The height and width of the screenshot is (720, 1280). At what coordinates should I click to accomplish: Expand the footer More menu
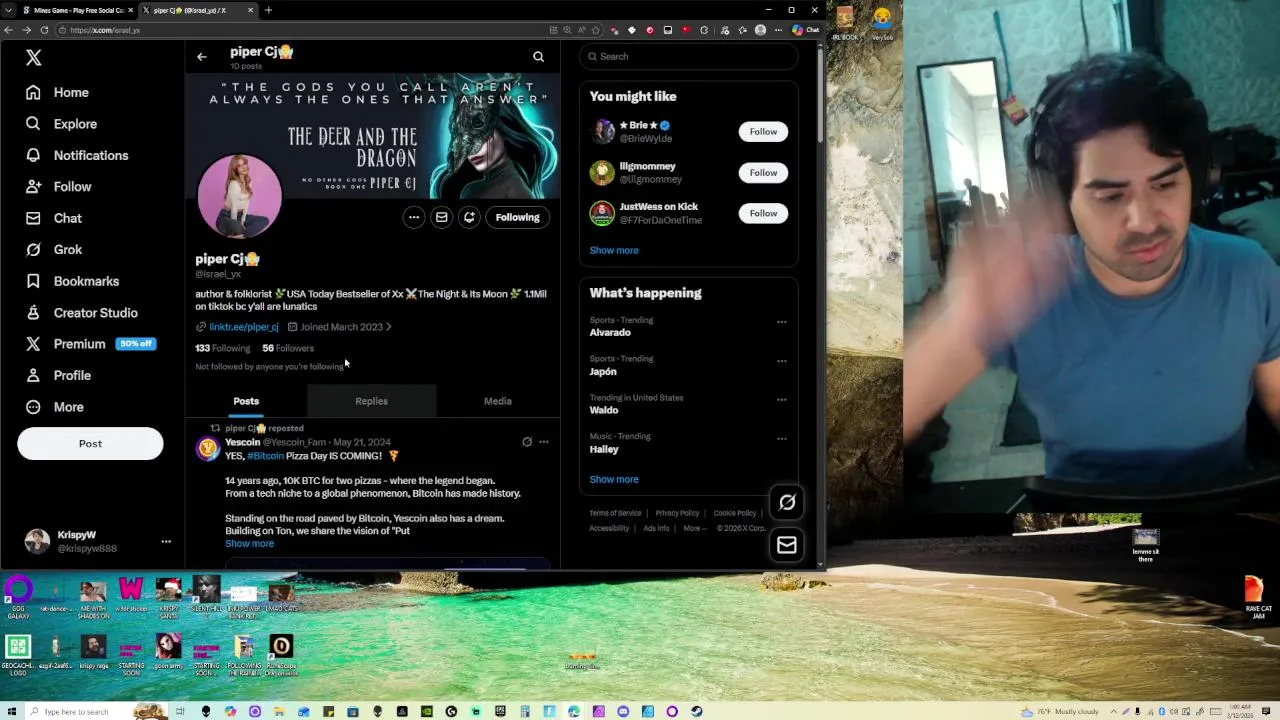coord(695,528)
